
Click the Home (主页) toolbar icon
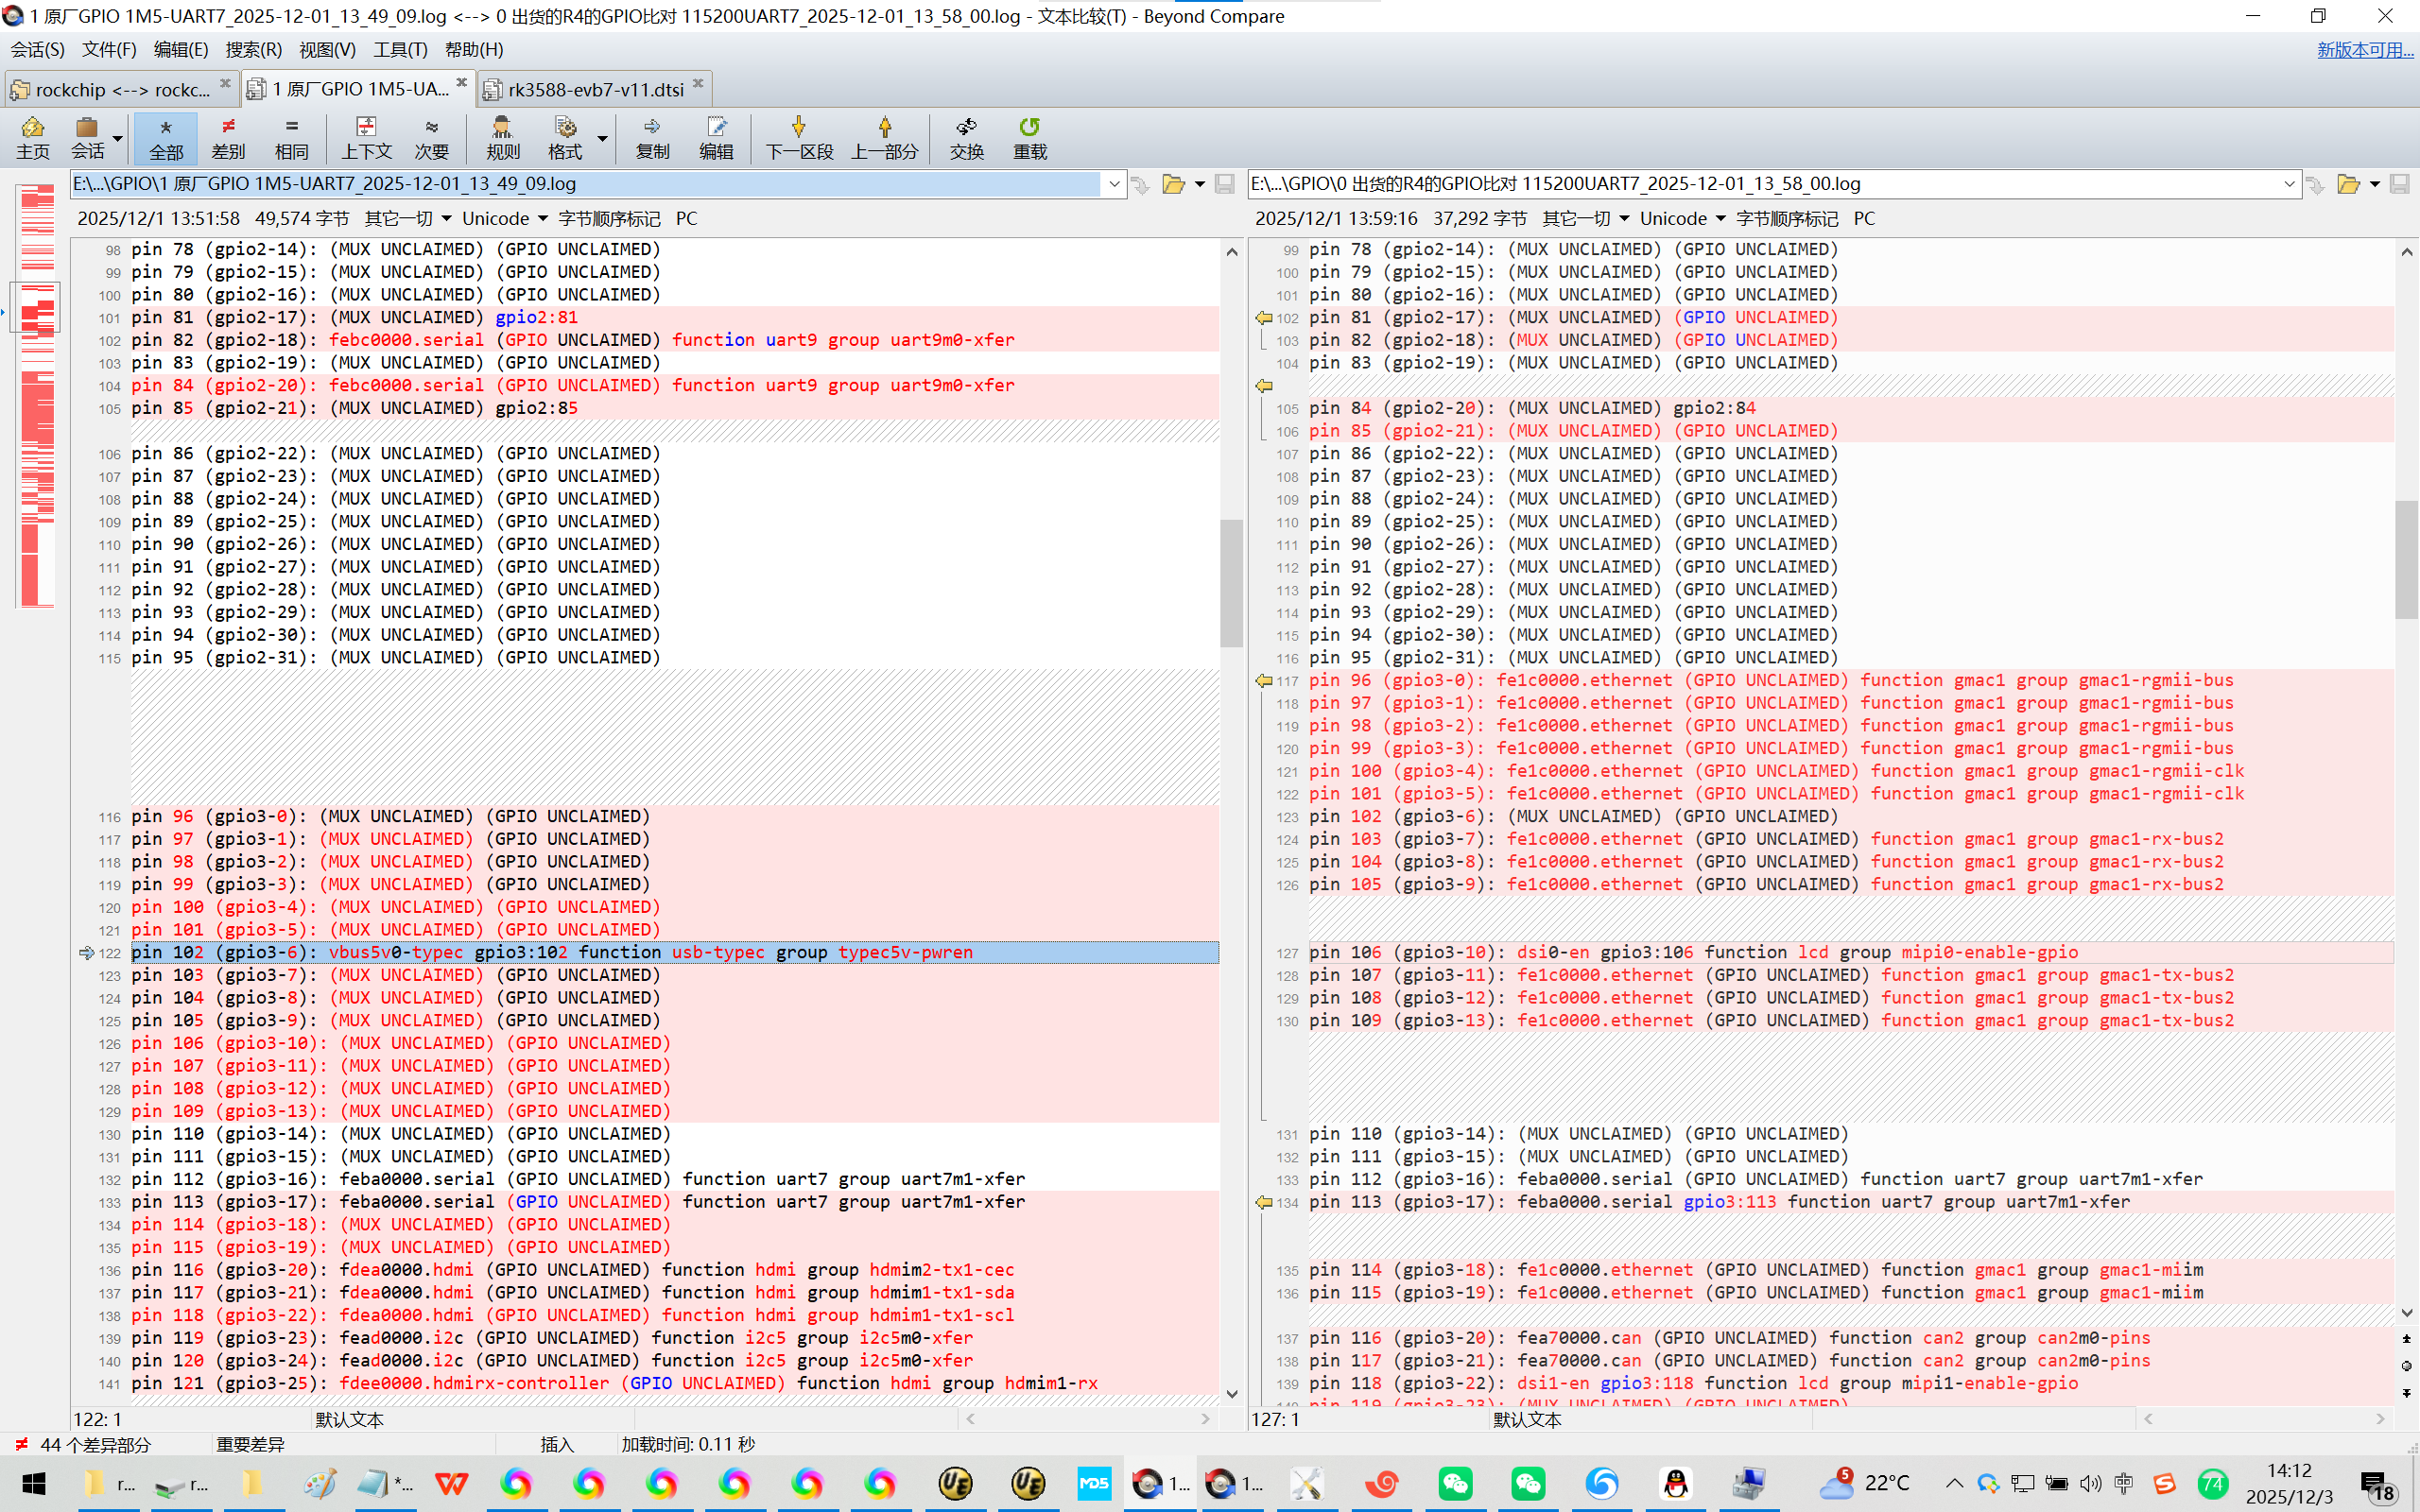[x=32, y=137]
